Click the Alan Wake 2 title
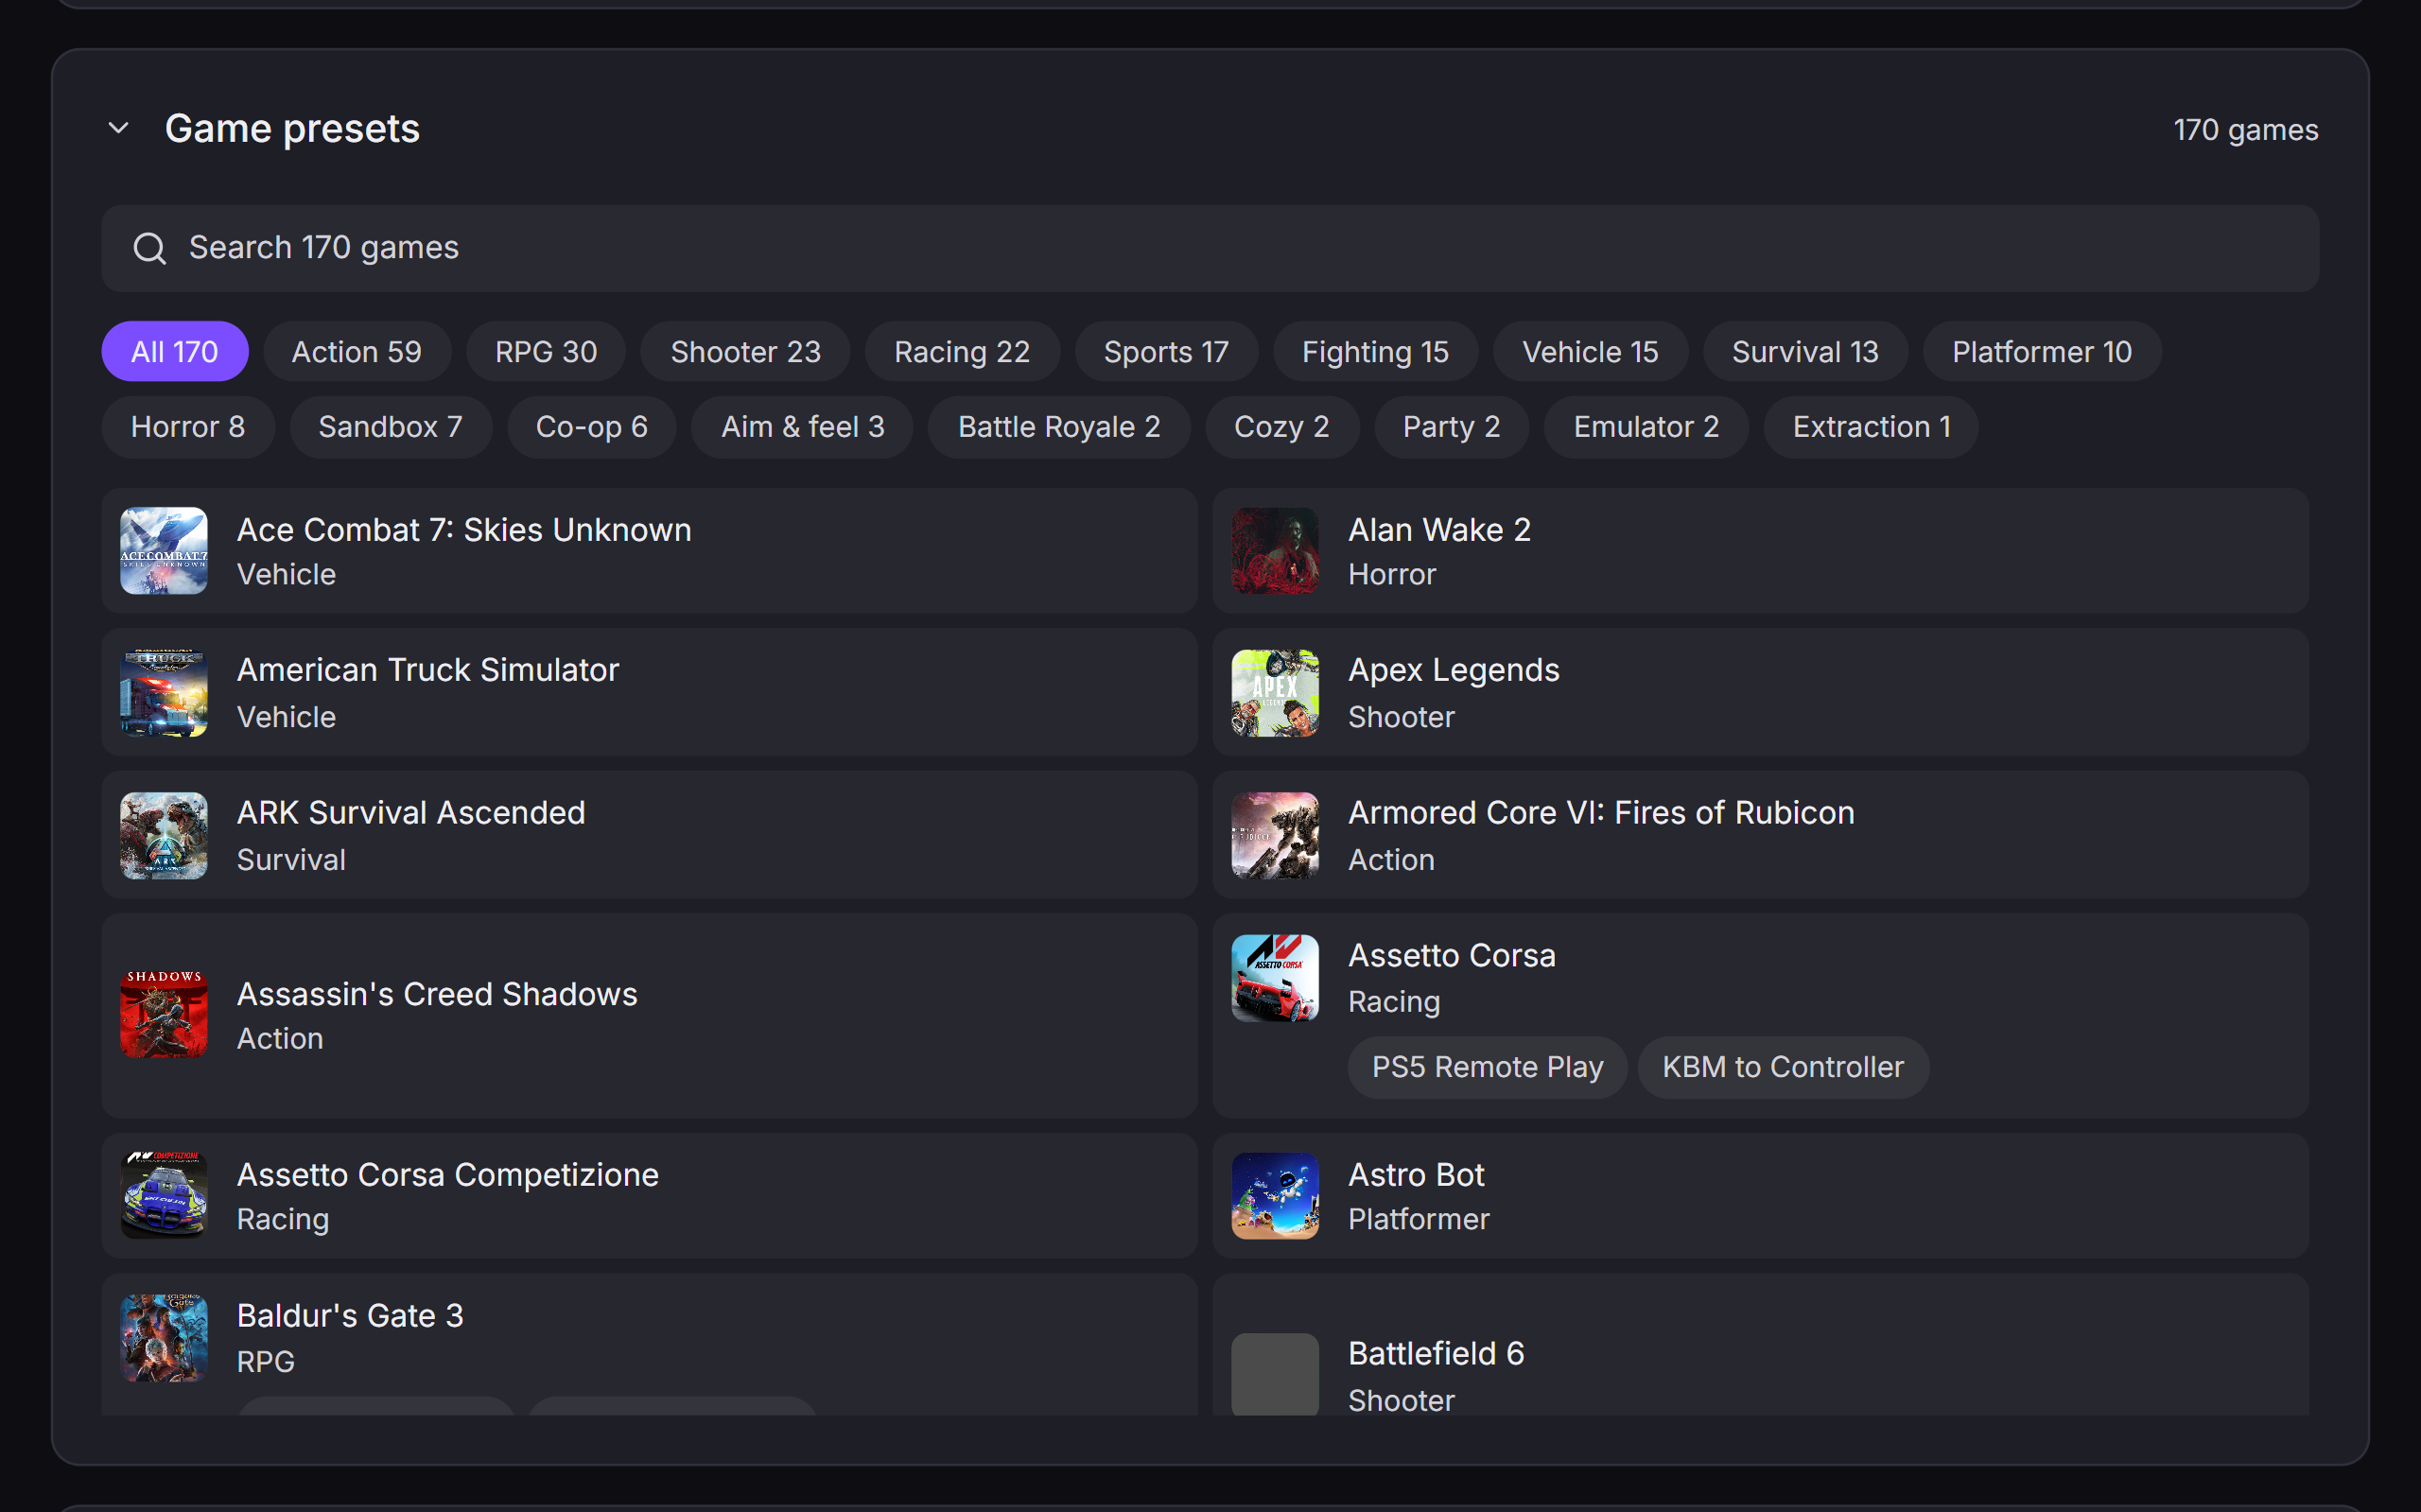This screenshot has height=1512, width=2421. coord(1439,529)
